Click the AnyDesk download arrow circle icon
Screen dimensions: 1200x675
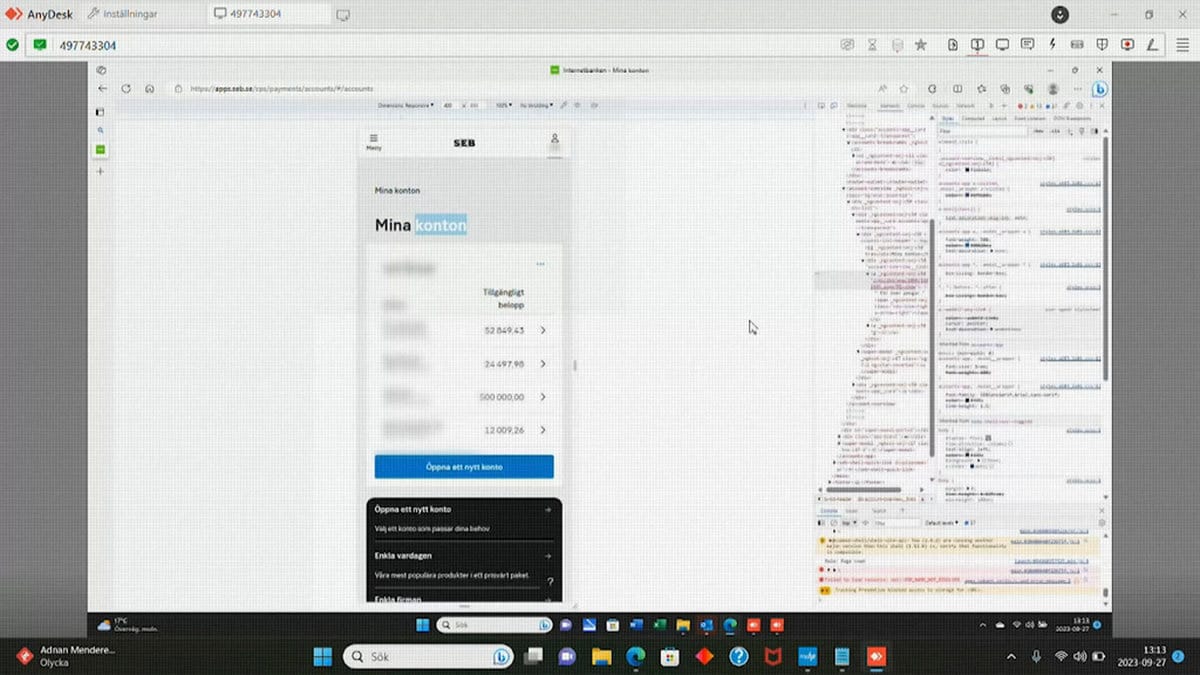[1061, 14]
